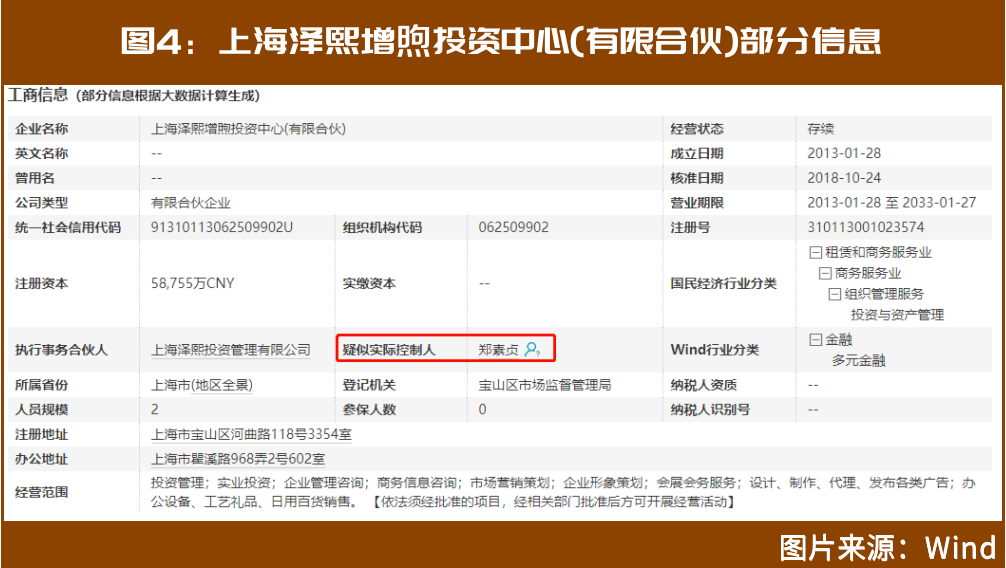1006x568 pixels.
Task: Select the 存续 operating status value
Action: [x=821, y=129]
